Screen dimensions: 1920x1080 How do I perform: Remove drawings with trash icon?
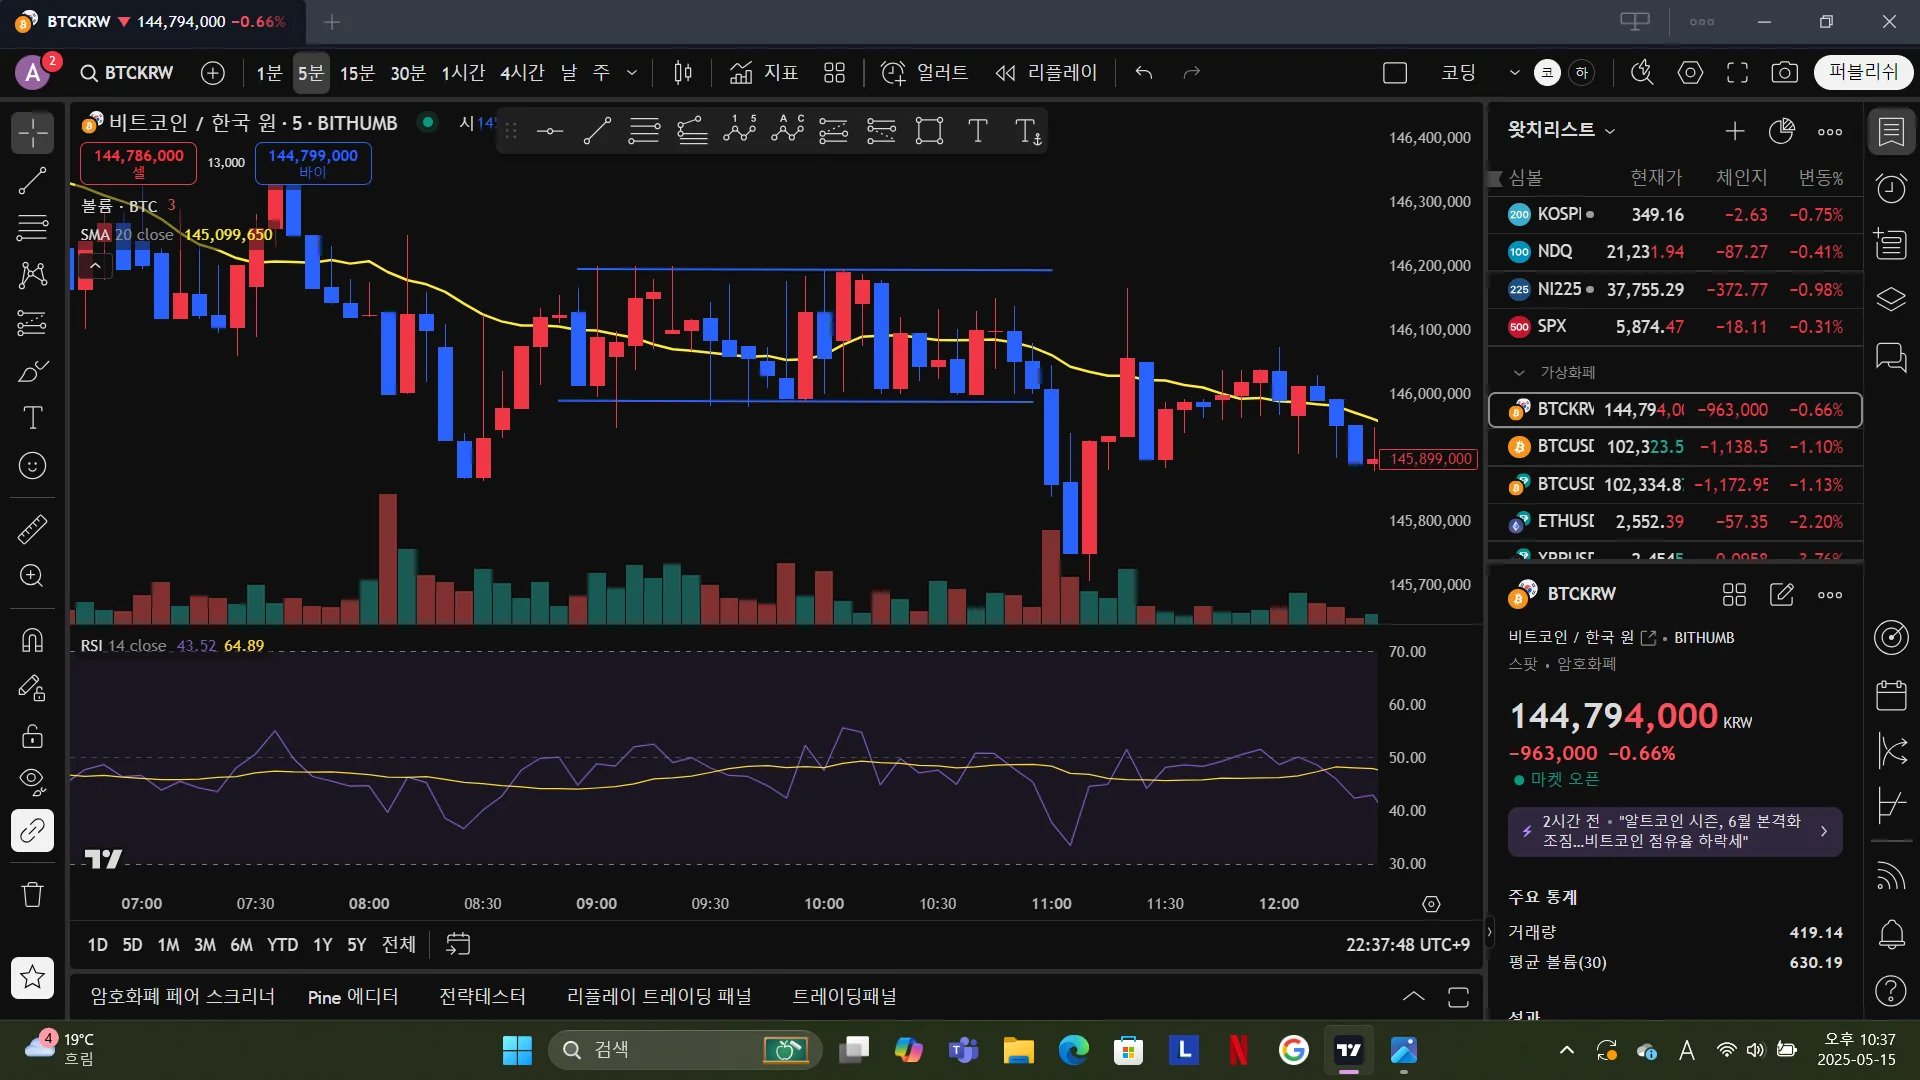pyautogui.click(x=32, y=894)
